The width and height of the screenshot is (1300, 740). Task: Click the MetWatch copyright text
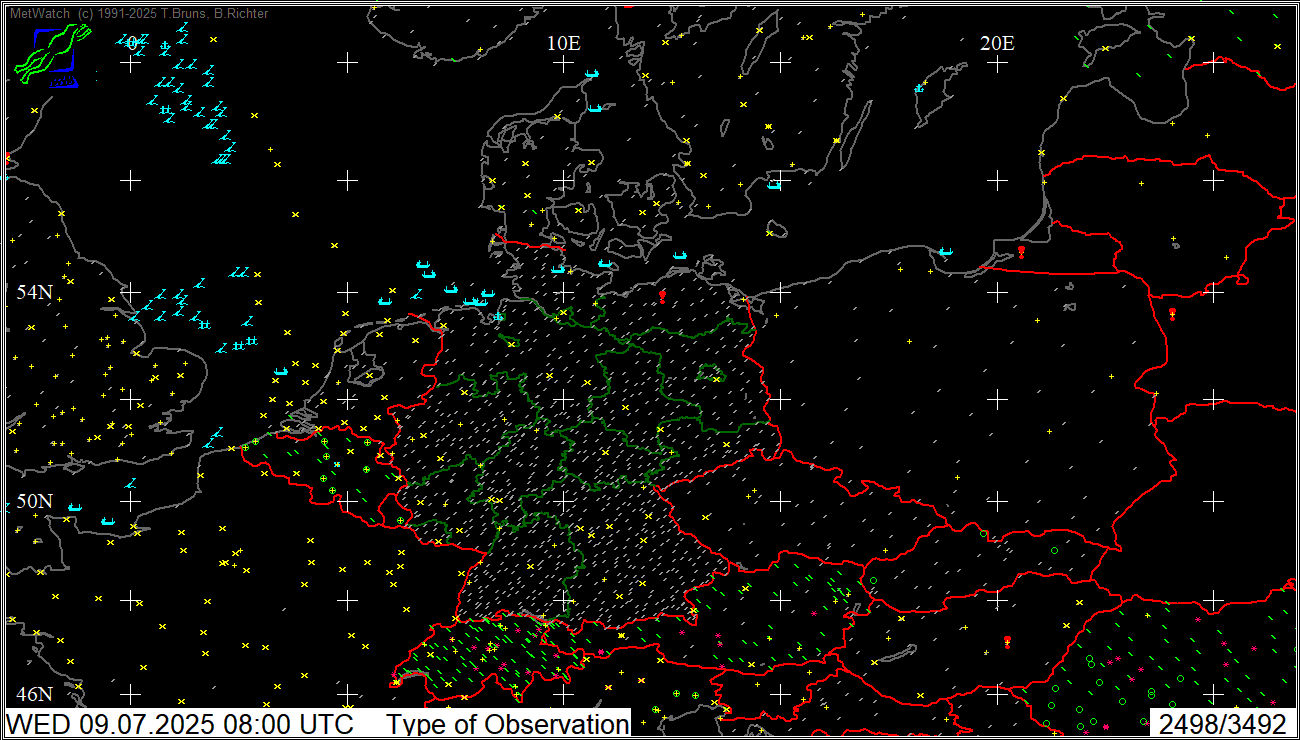point(138,13)
